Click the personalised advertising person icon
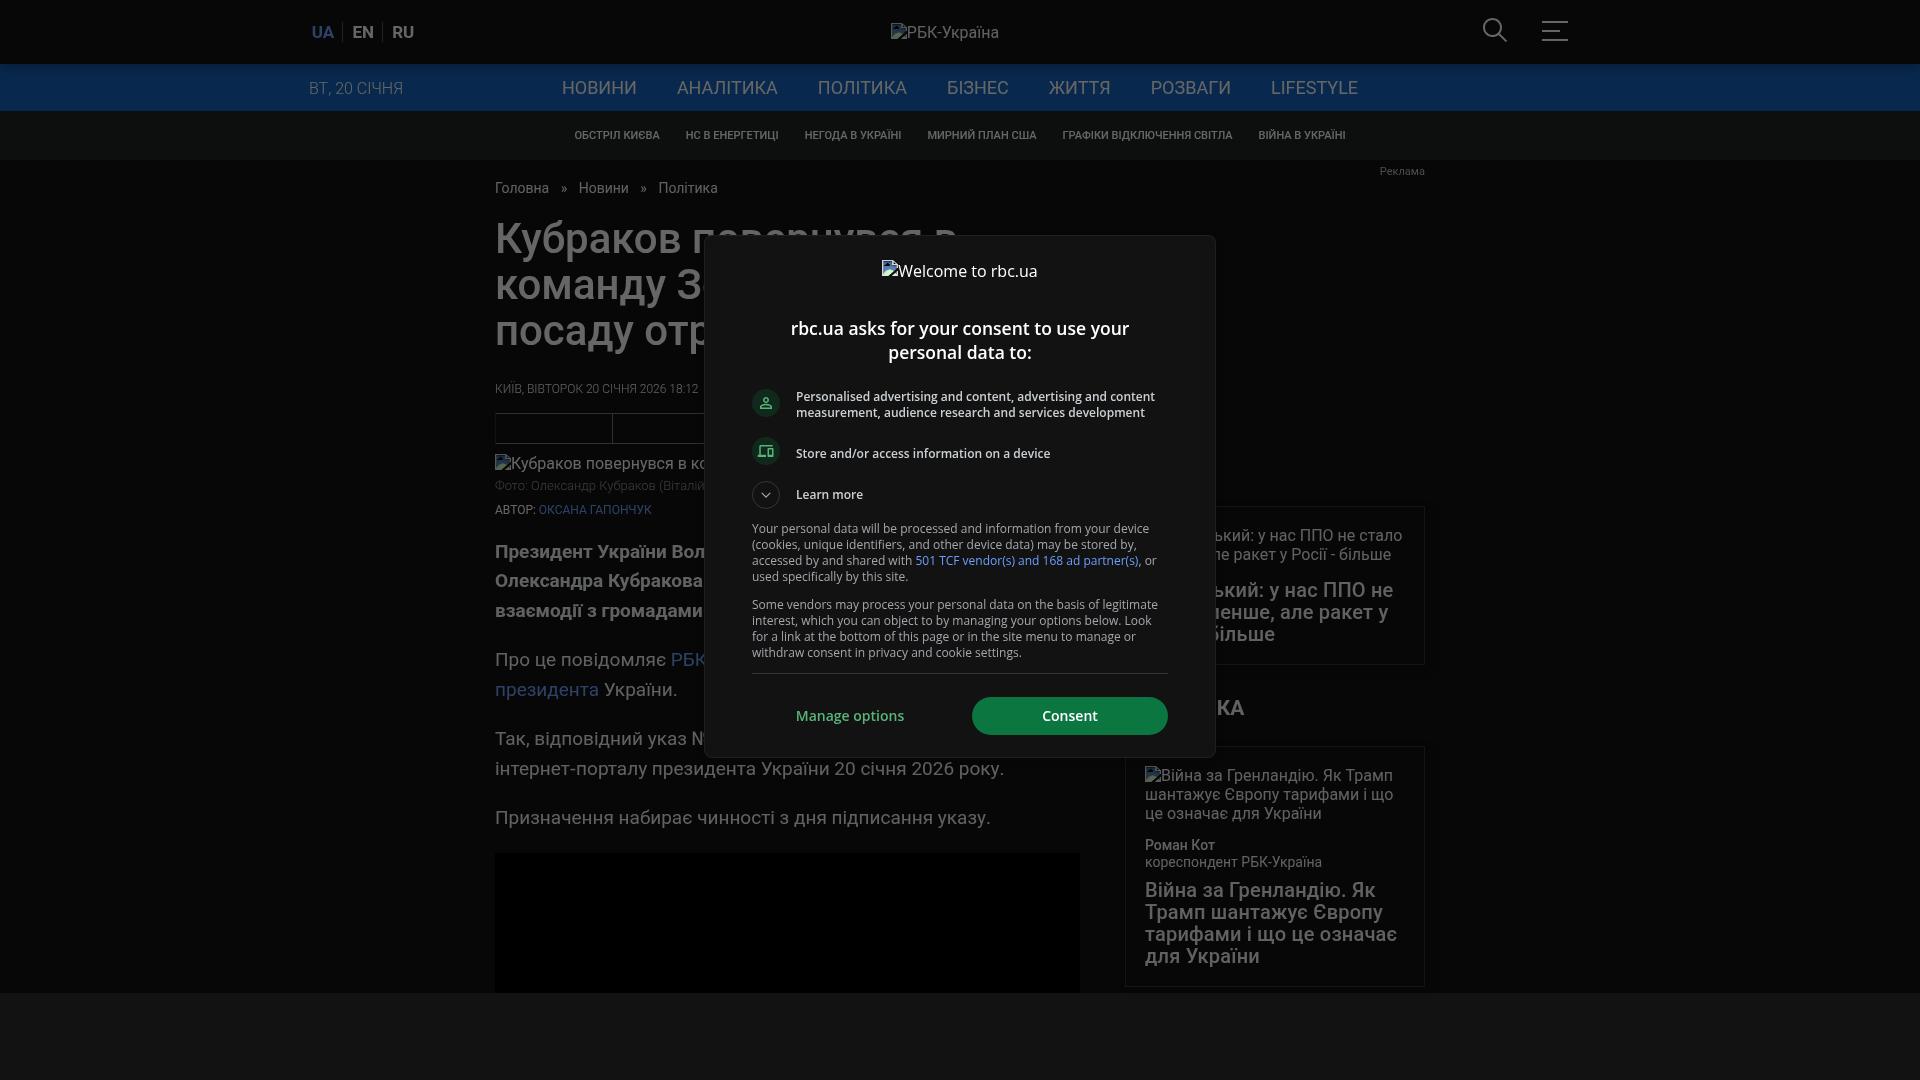 coord(766,403)
